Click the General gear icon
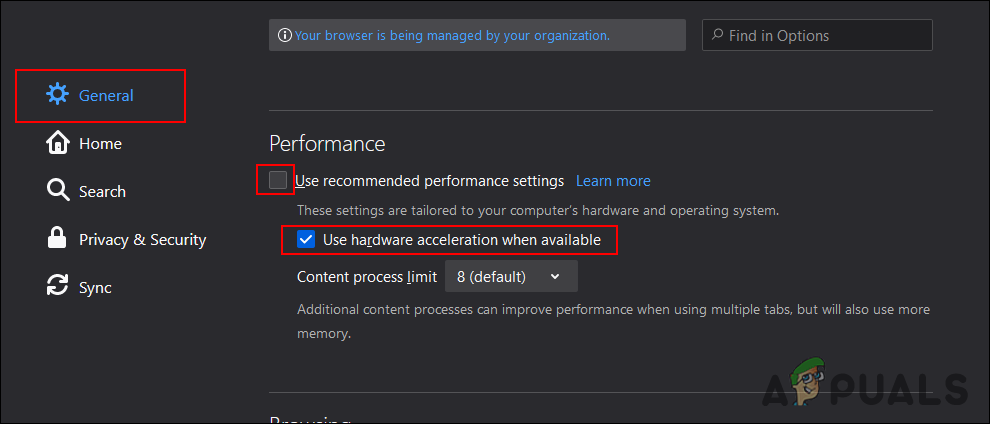Image resolution: width=990 pixels, height=424 pixels. pos(58,95)
